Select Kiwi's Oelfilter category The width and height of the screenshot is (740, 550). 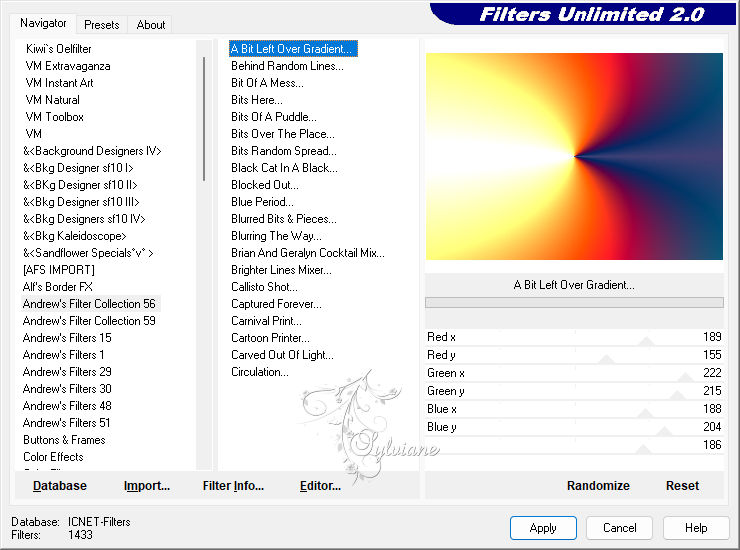point(59,49)
